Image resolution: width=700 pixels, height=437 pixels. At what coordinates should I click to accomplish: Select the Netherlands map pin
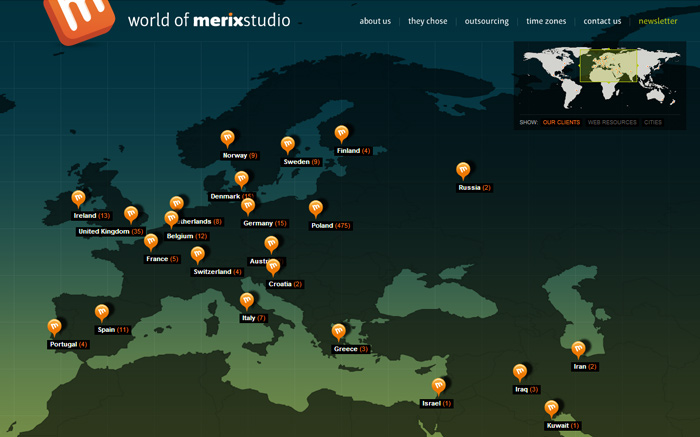pyautogui.click(x=177, y=203)
